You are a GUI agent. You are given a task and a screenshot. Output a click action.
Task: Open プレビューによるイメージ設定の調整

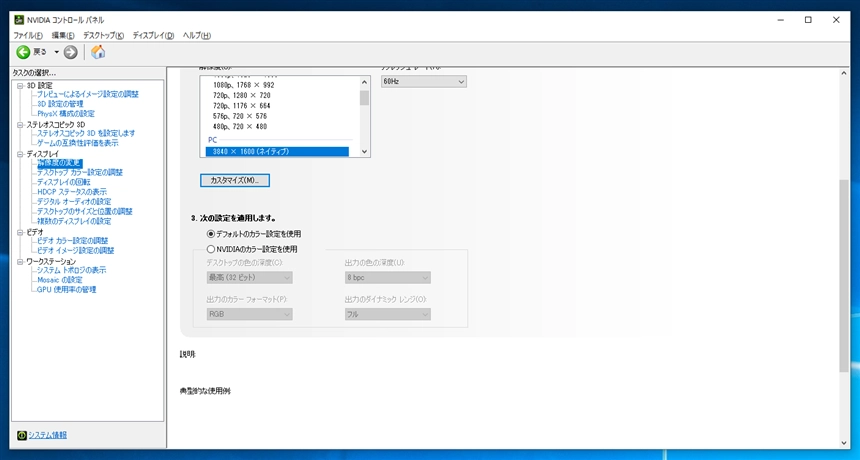pyautogui.click(x=88, y=94)
